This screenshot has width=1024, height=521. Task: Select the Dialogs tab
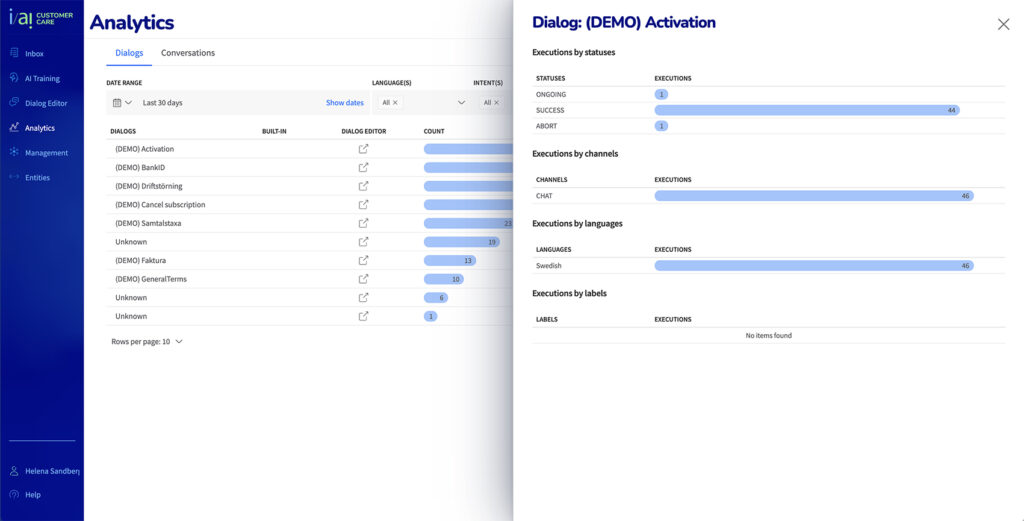click(x=129, y=53)
